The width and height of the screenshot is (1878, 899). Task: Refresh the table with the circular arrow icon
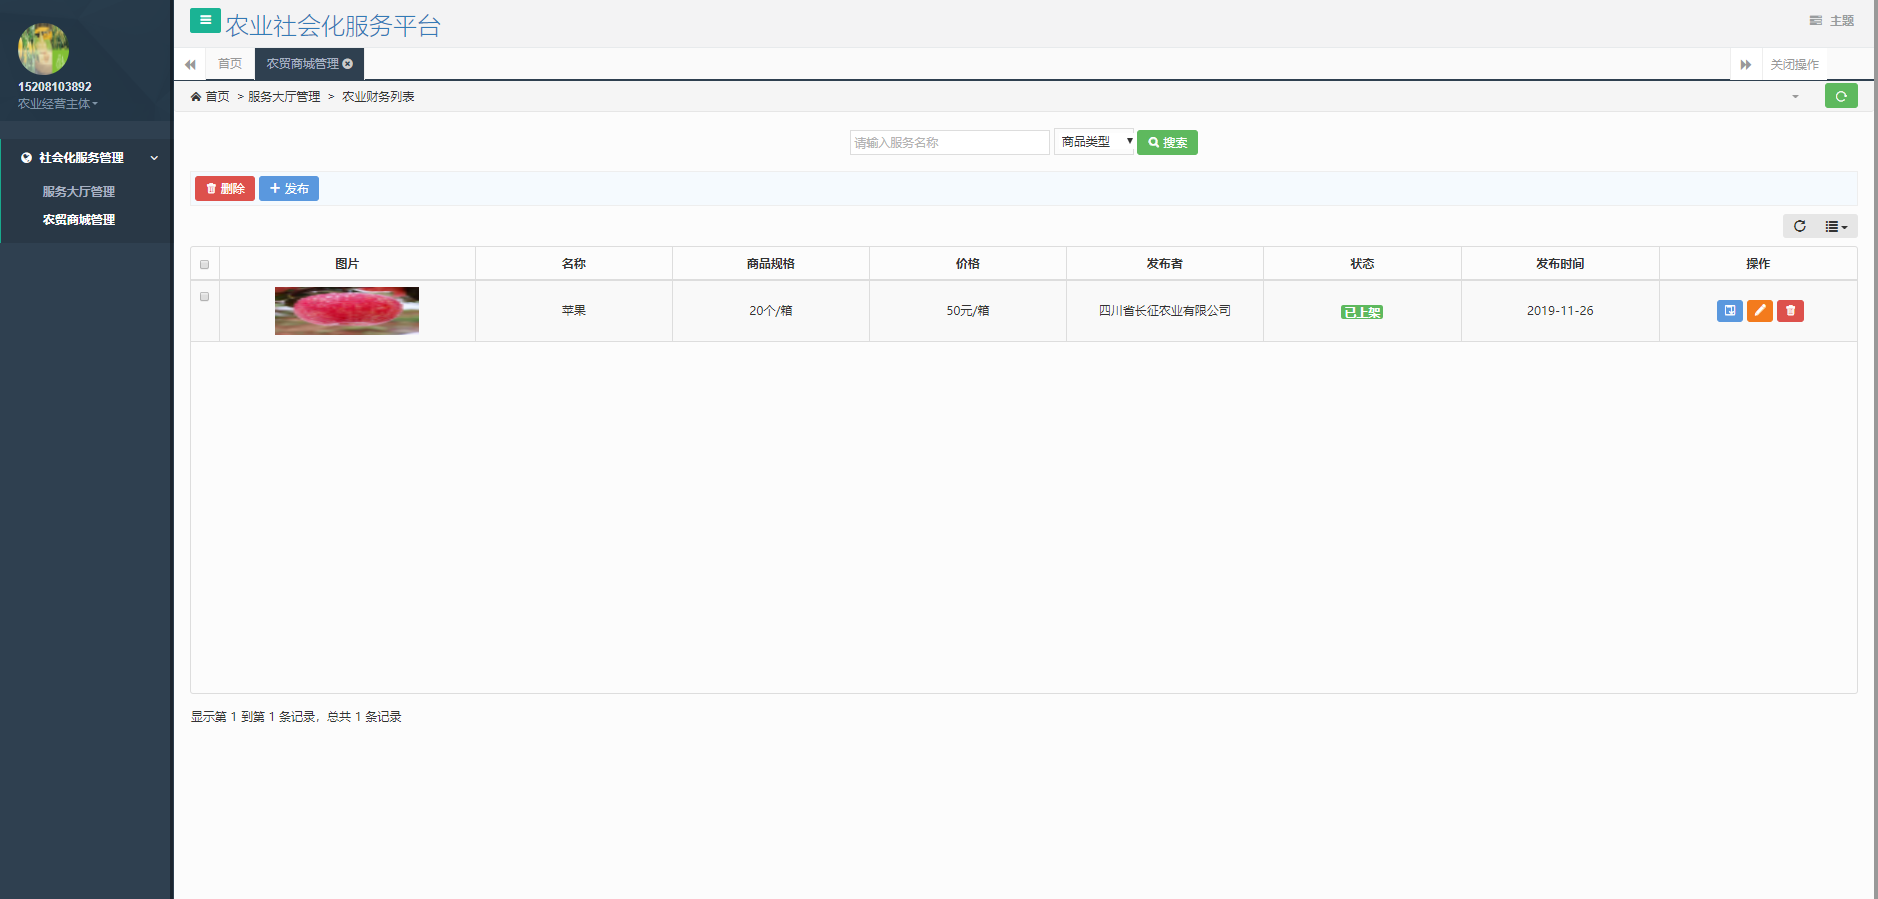(x=1799, y=226)
